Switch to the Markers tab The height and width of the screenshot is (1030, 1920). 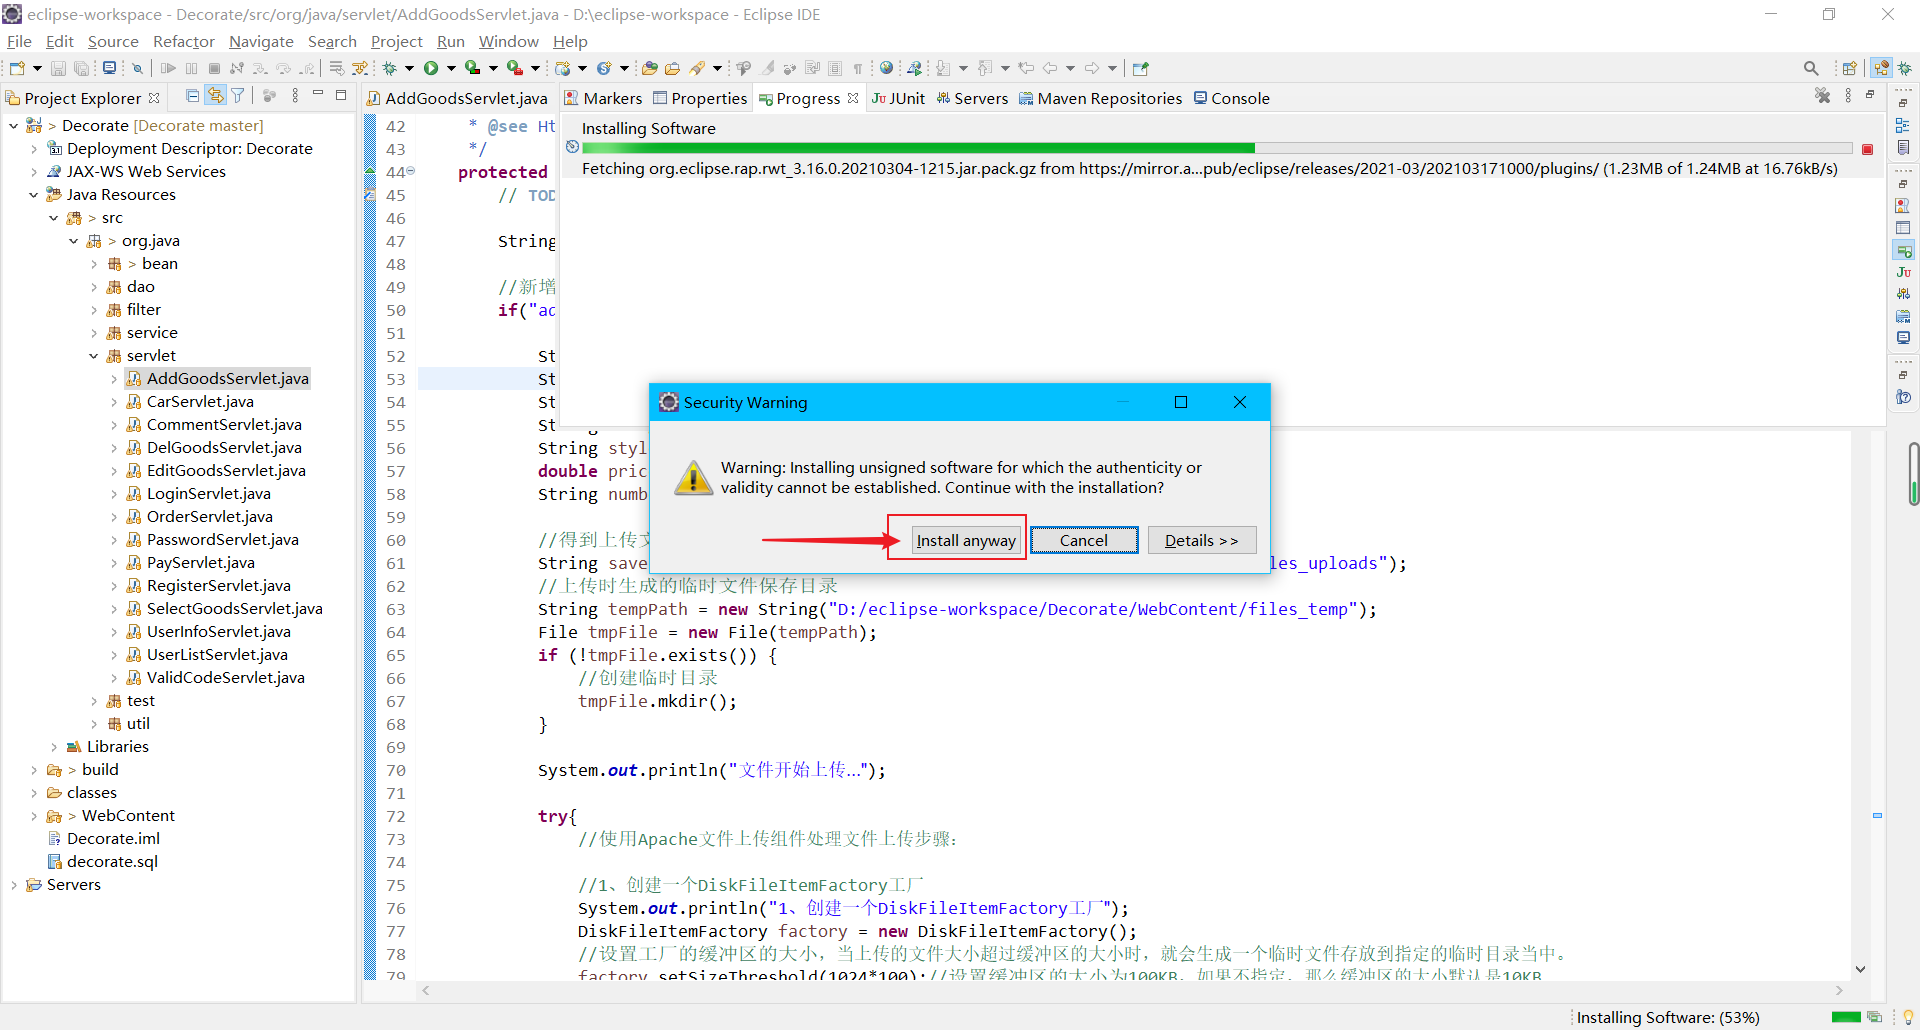[x=603, y=98]
